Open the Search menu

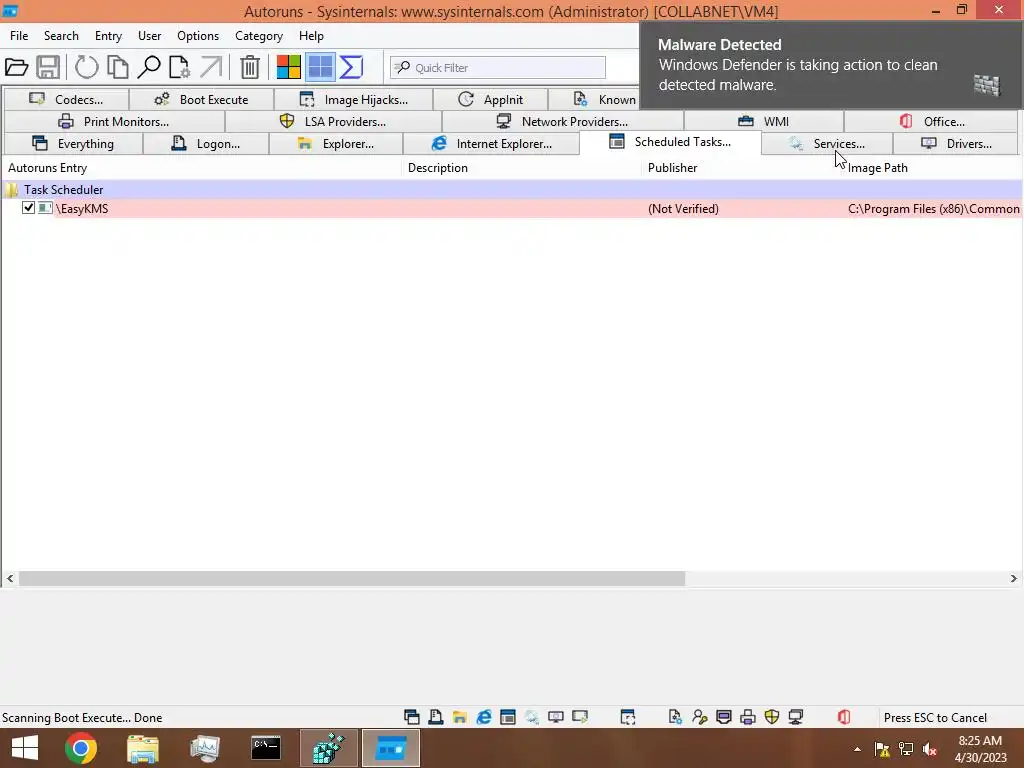pyautogui.click(x=61, y=36)
